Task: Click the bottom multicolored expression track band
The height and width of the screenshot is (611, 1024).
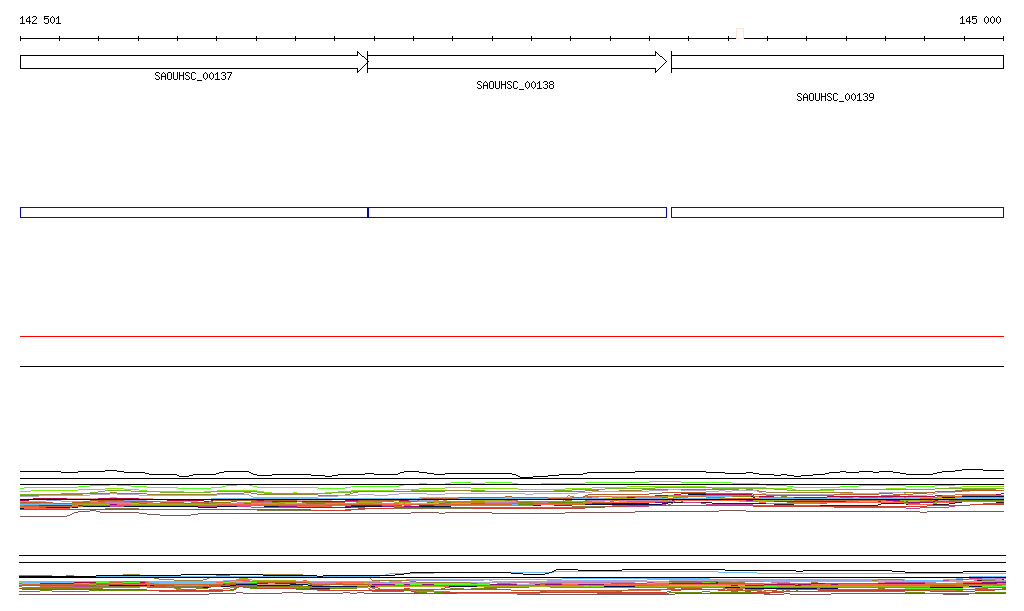Action: coord(512,585)
